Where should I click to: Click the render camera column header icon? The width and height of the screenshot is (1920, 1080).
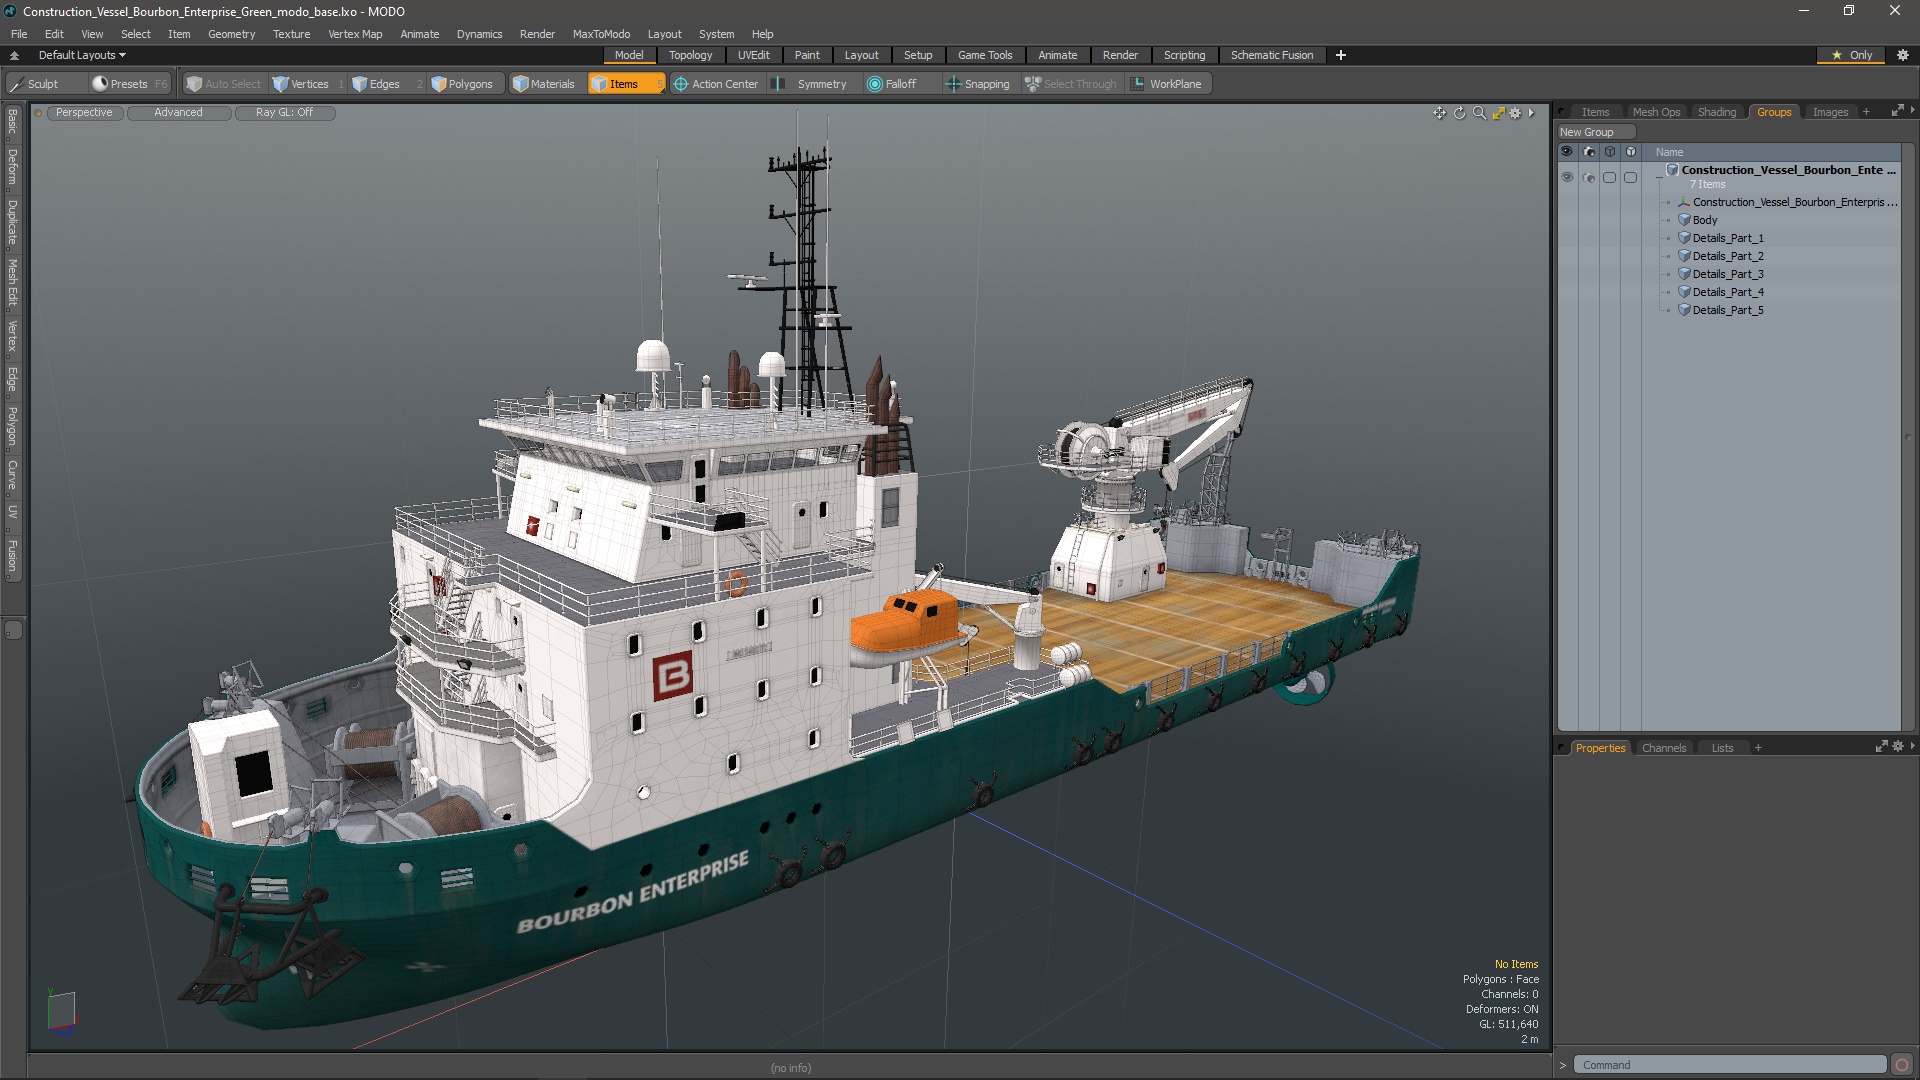(1588, 152)
